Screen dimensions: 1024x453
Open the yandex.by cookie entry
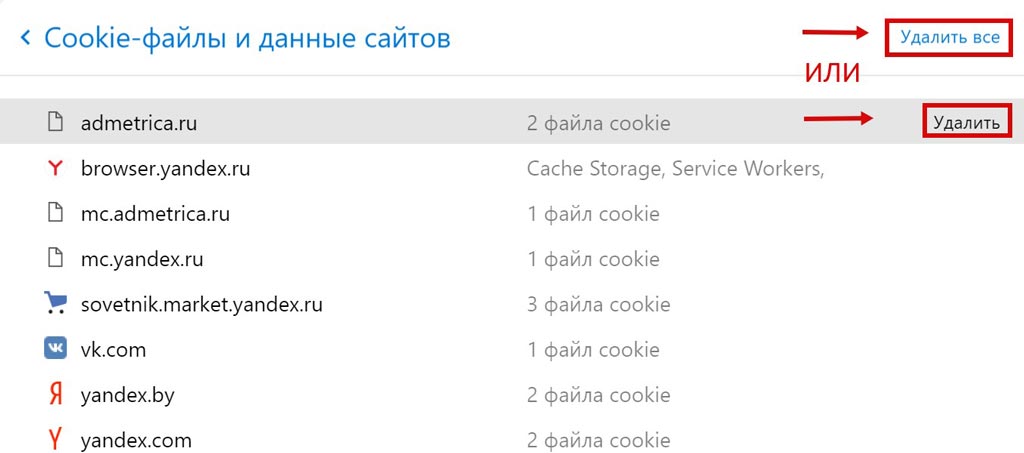point(127,395)
